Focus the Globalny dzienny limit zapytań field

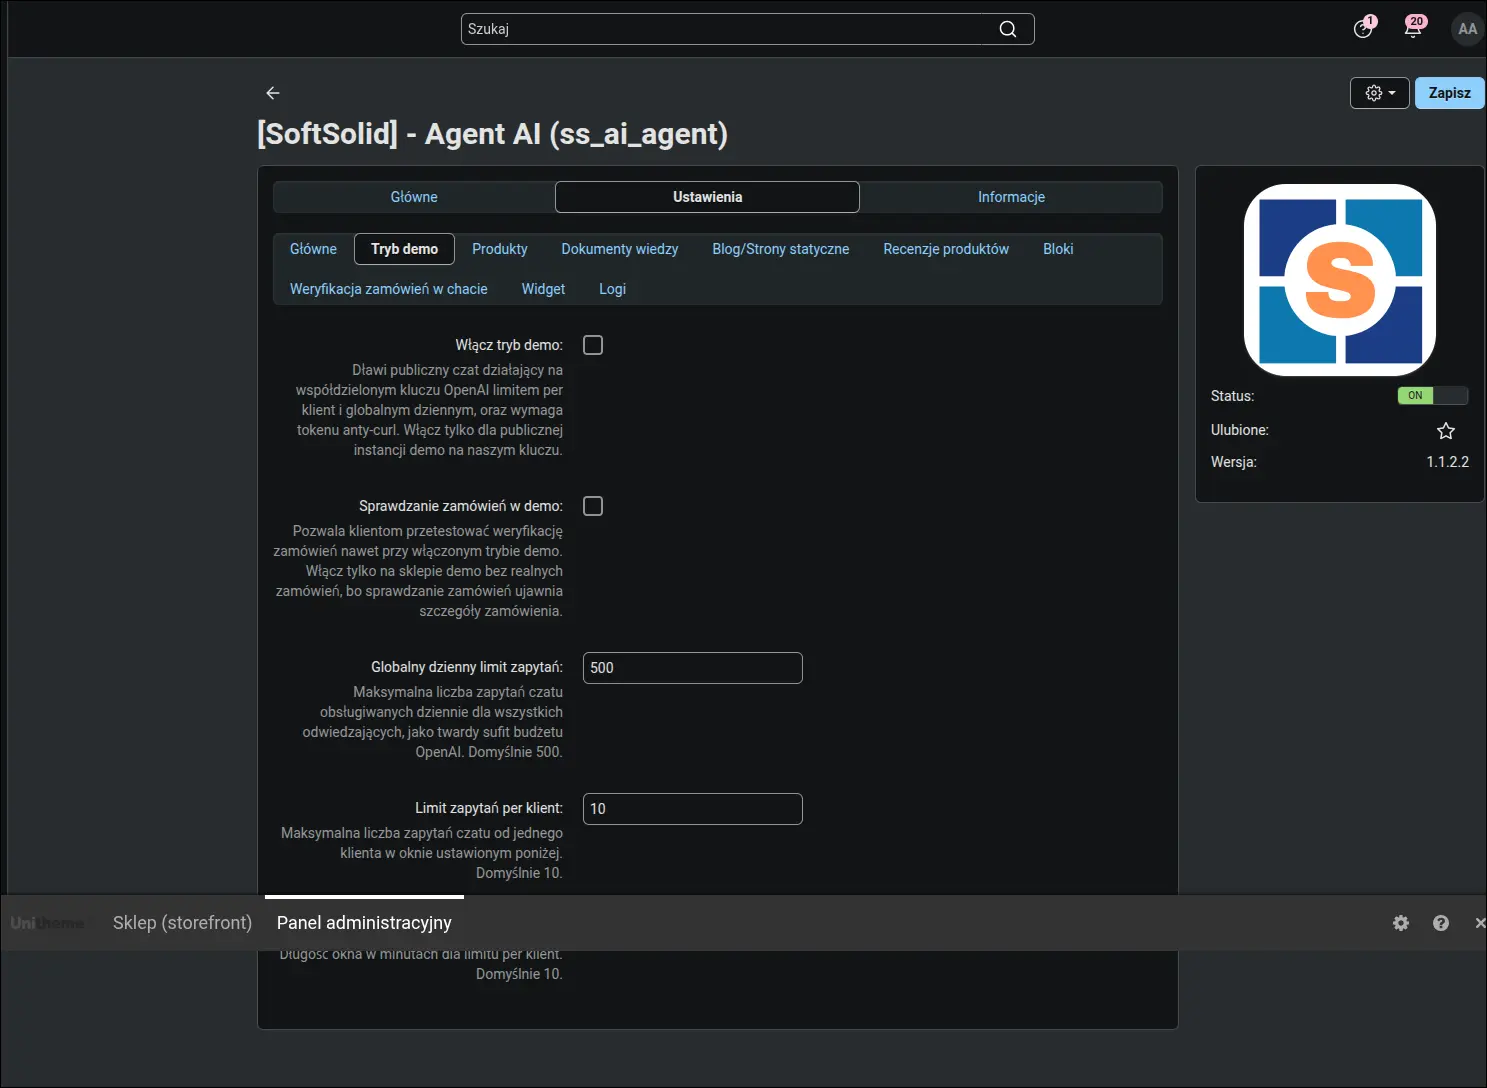coord(693,668)
